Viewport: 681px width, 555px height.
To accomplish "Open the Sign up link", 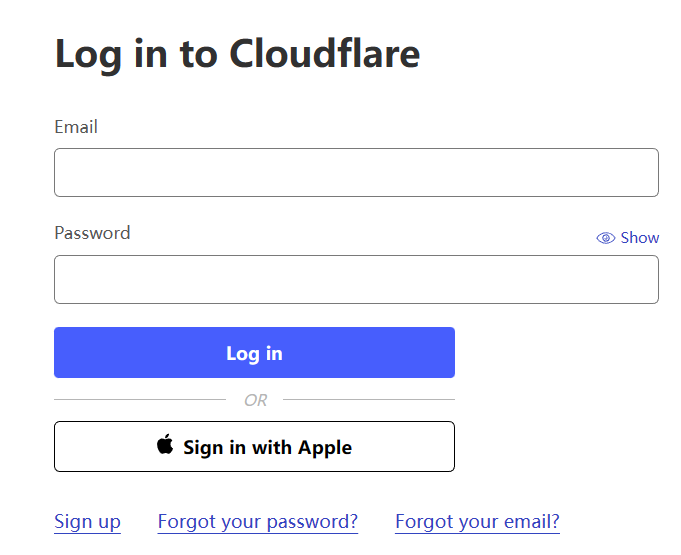I will point(87,522).
